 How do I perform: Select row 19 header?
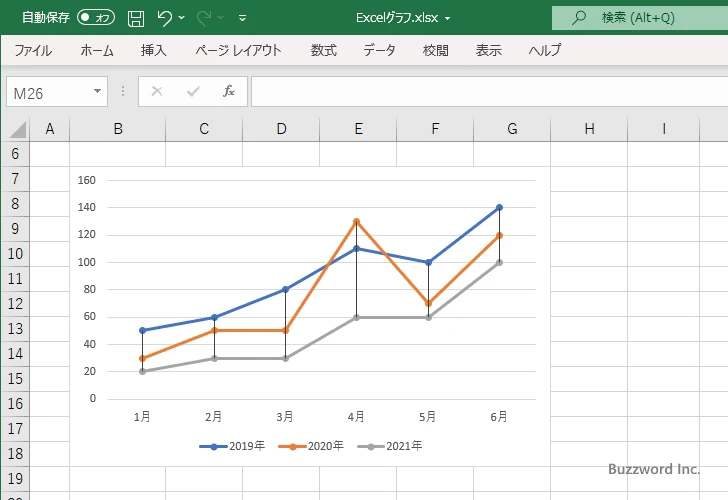click(x=15, y=479)
